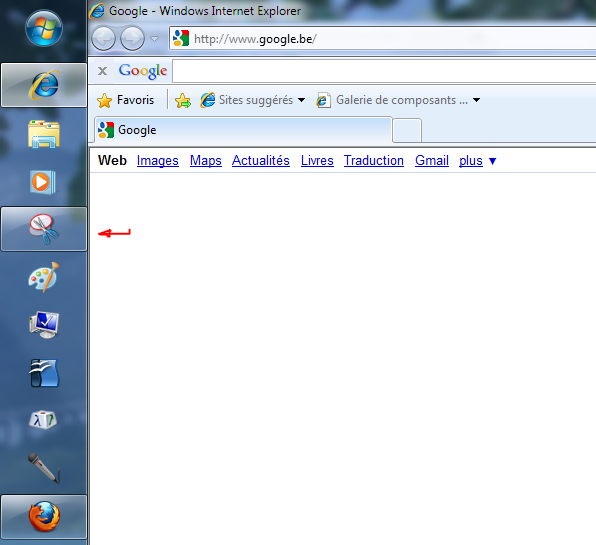Open the Actualités link
Screen dimensions: 596x545
point(261,160)
